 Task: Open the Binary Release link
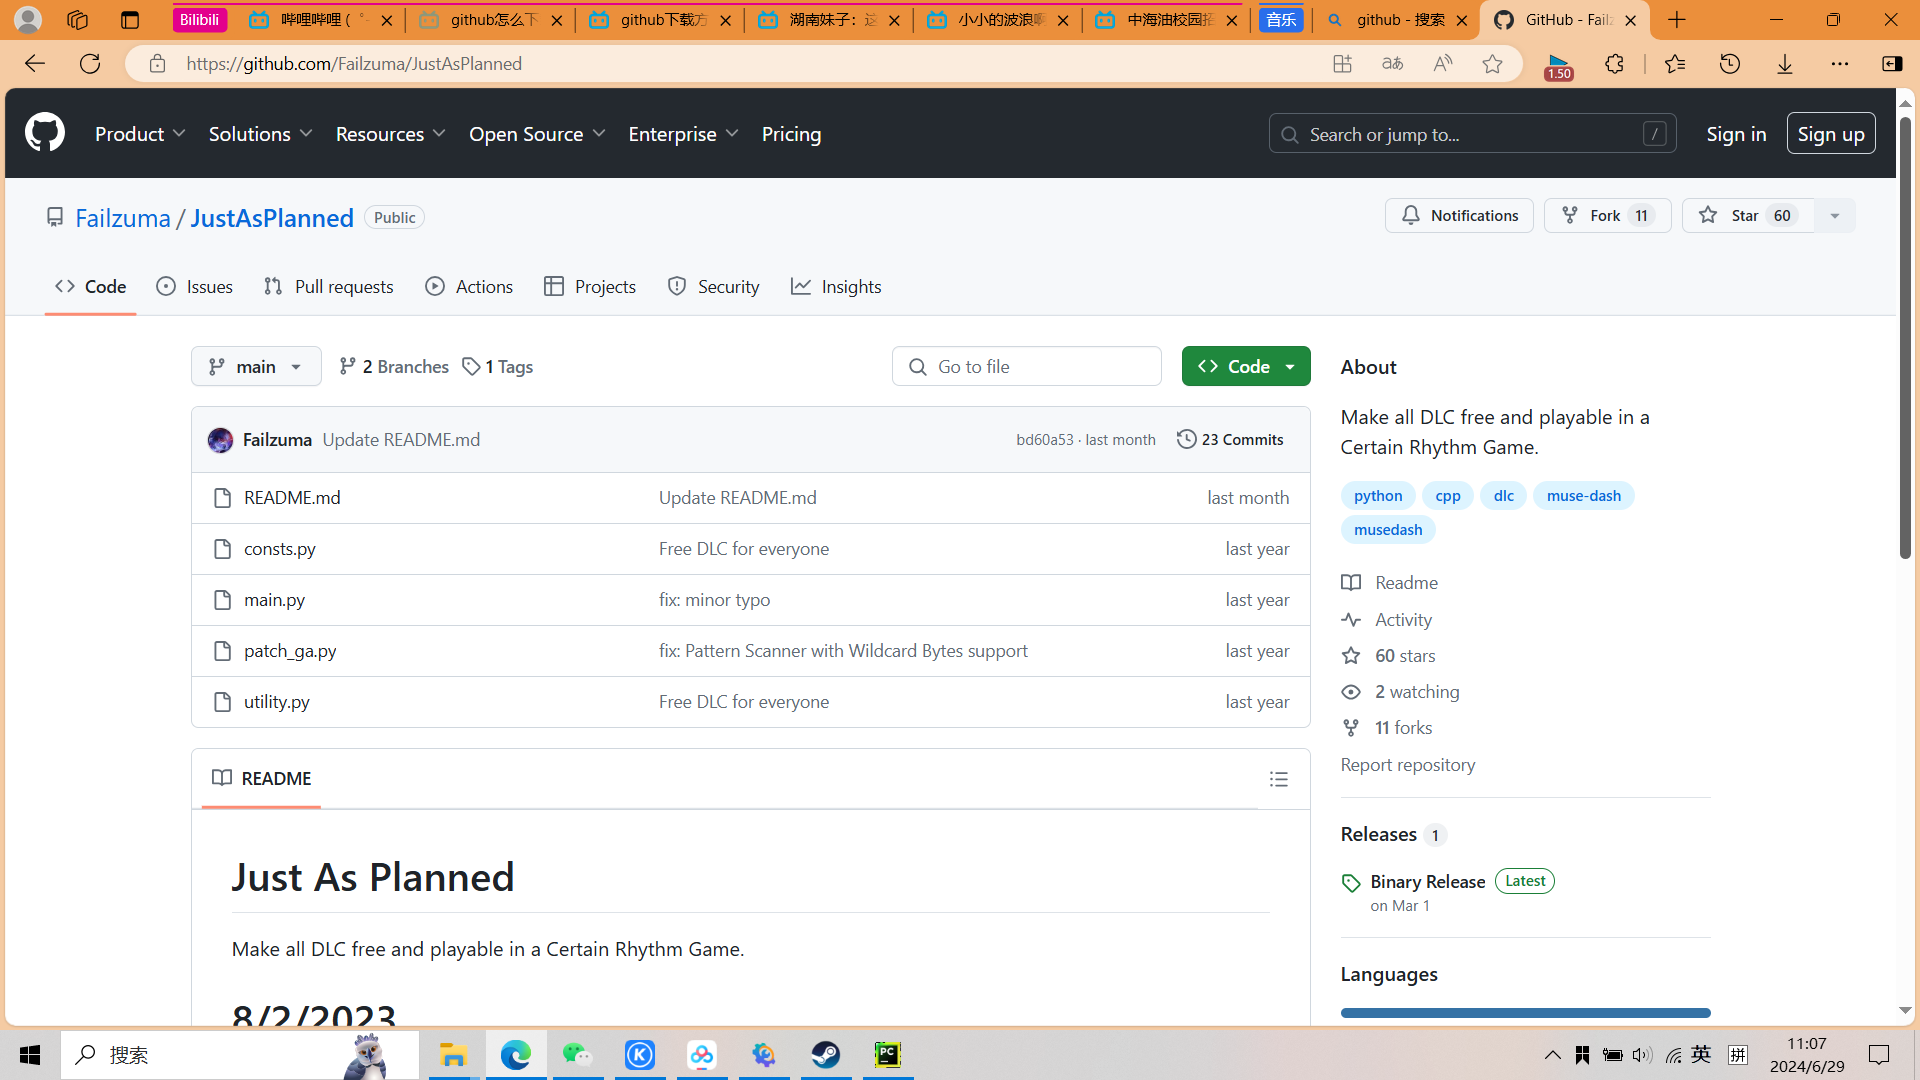click(1427, 882)
